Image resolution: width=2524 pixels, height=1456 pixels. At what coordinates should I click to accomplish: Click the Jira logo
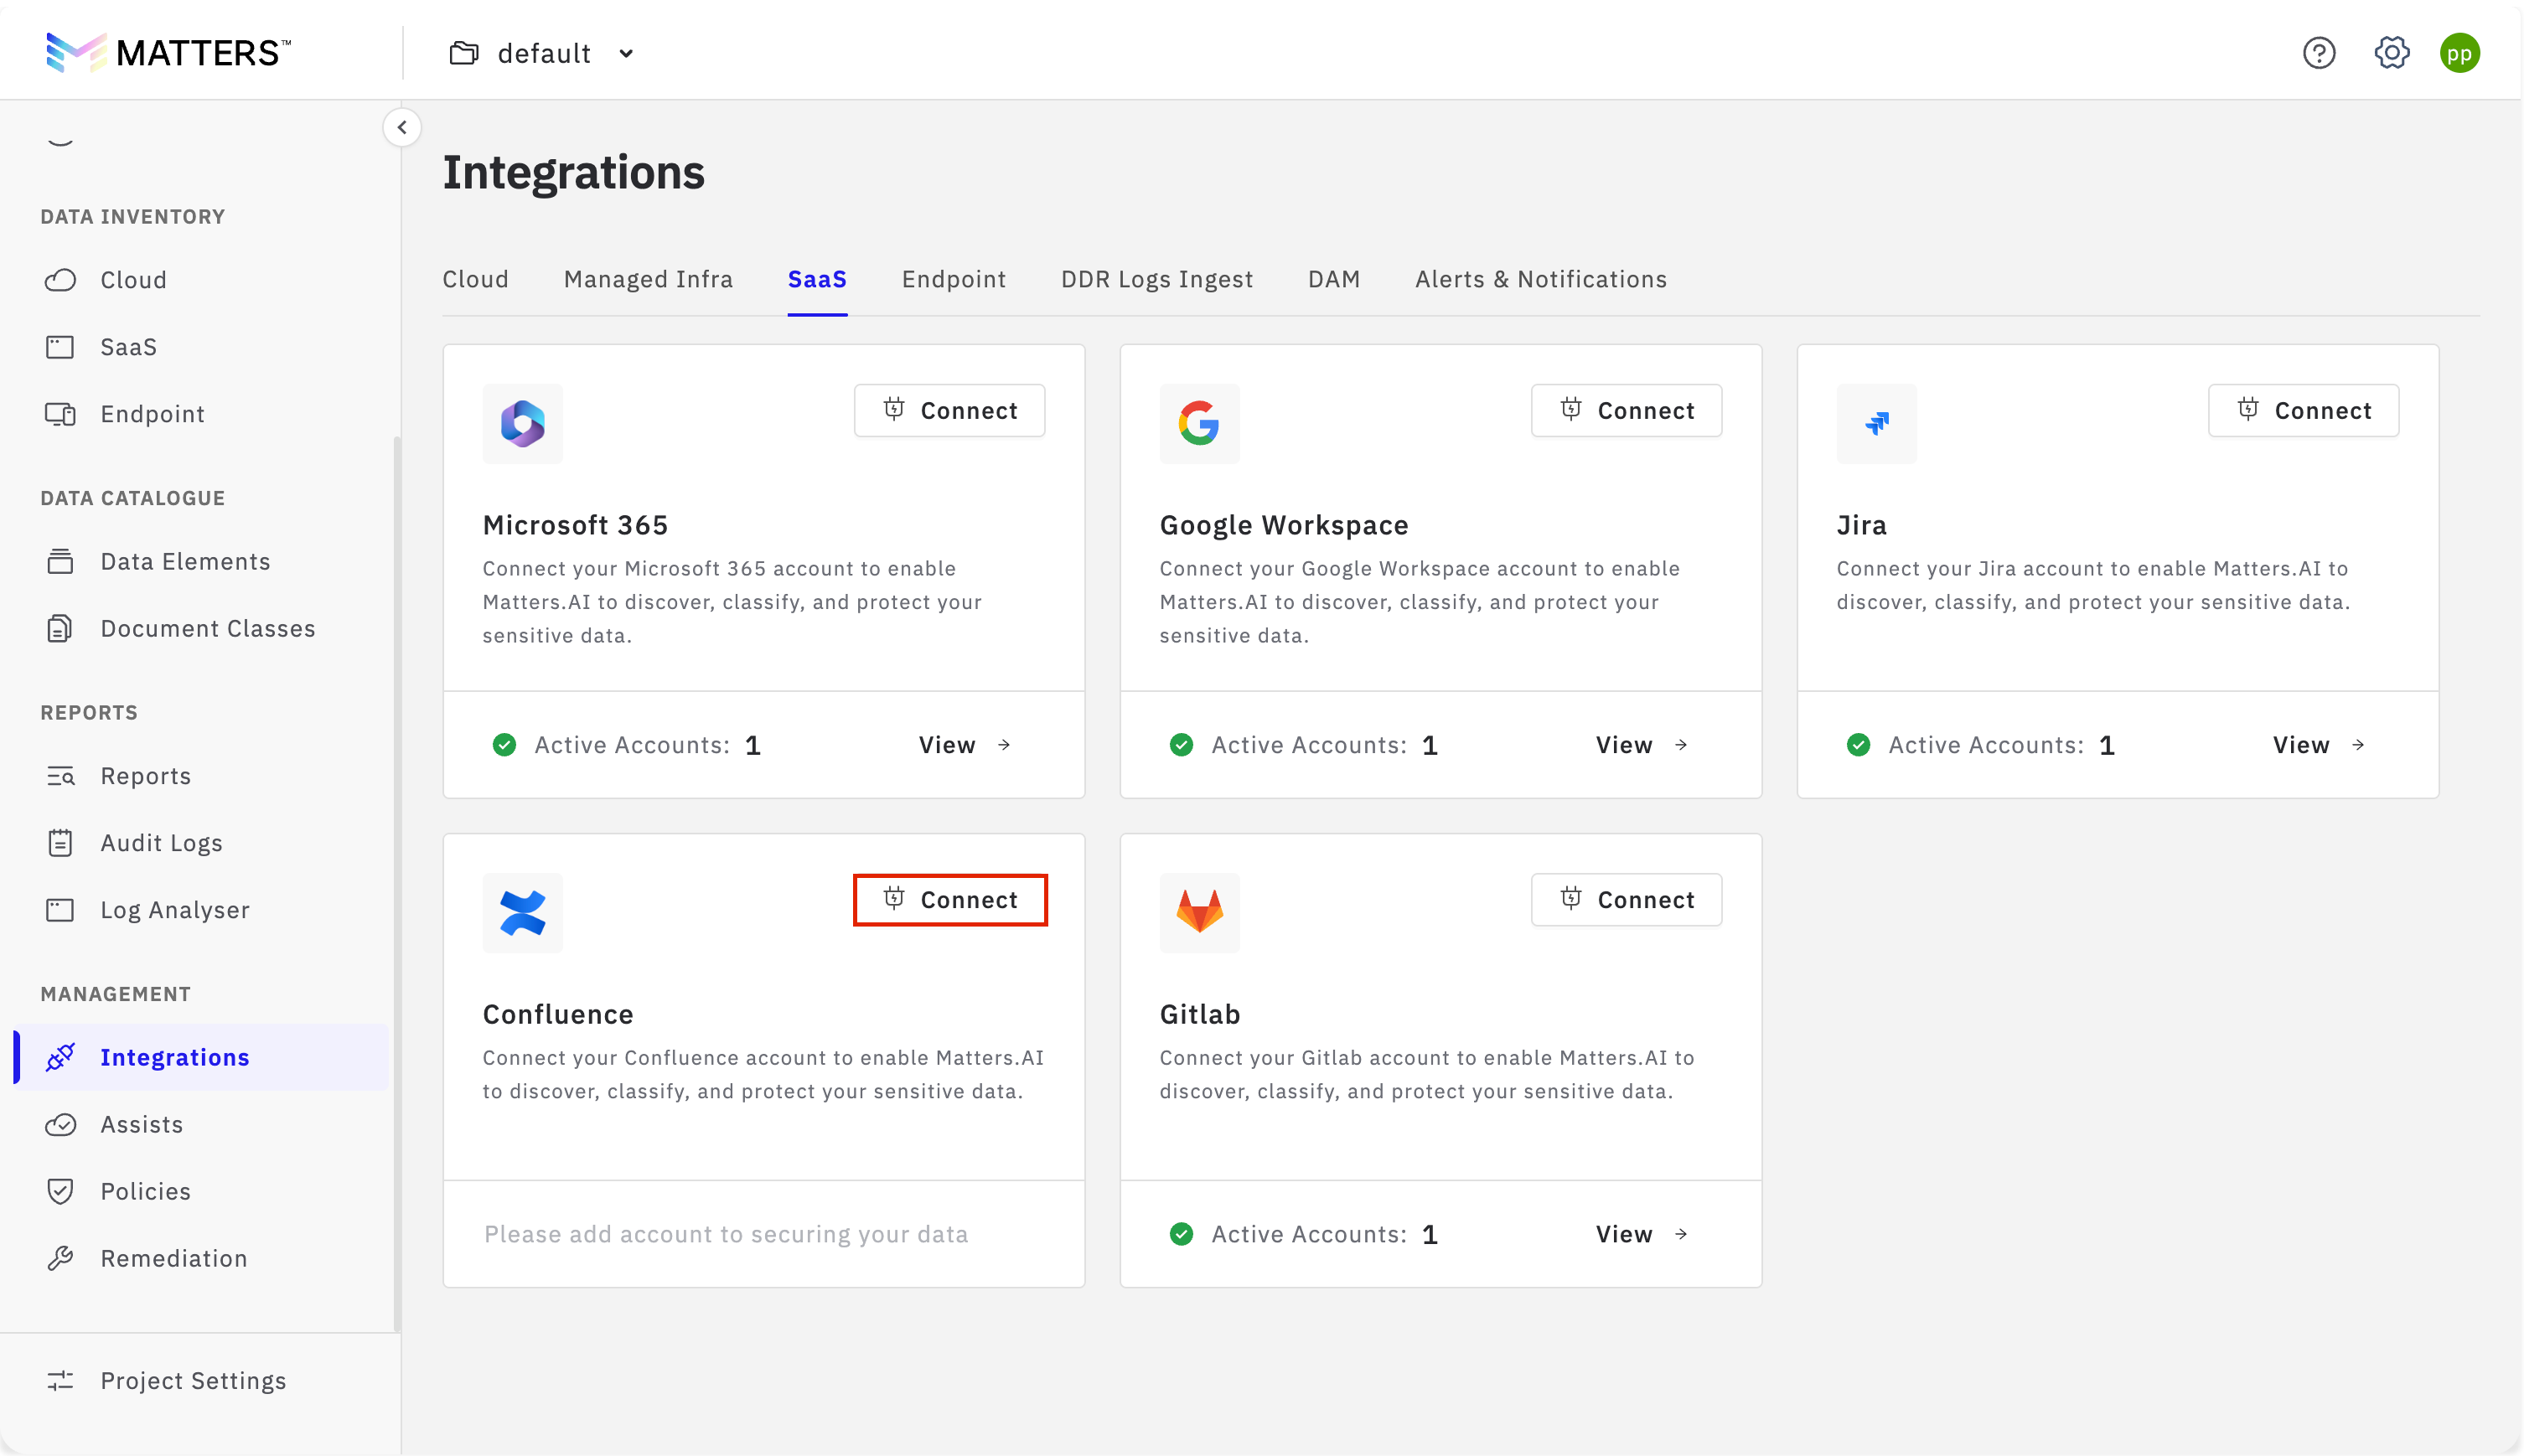tap(1876, 424)
